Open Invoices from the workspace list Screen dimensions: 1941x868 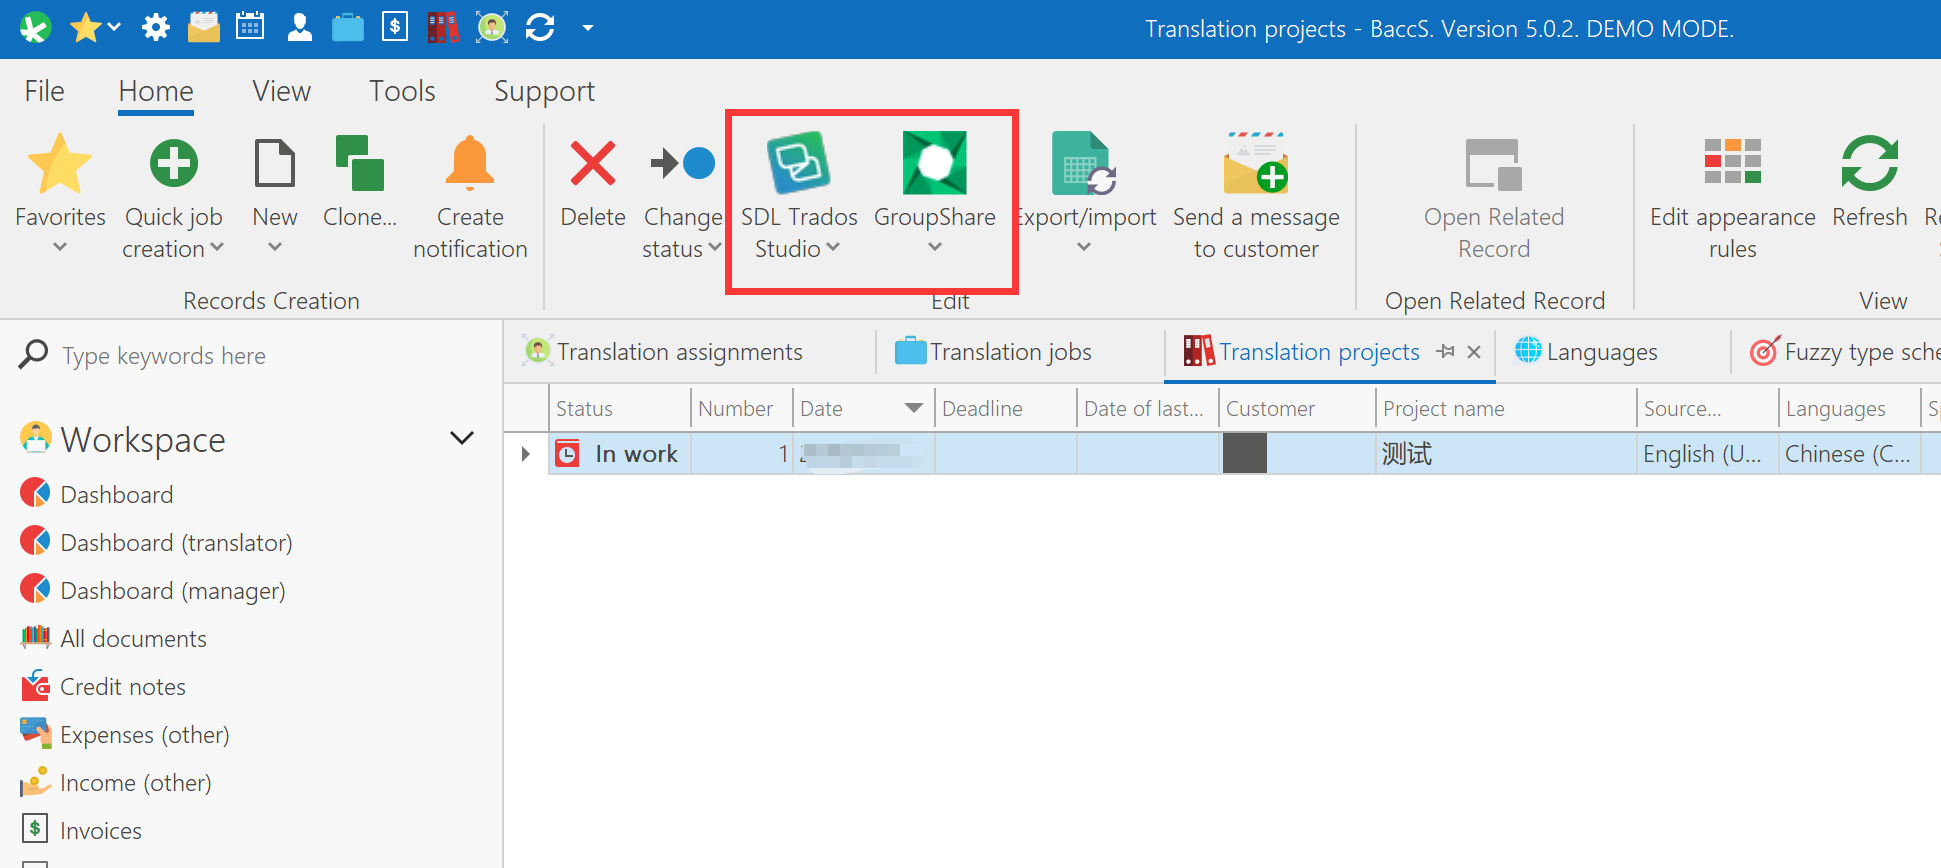100,831
